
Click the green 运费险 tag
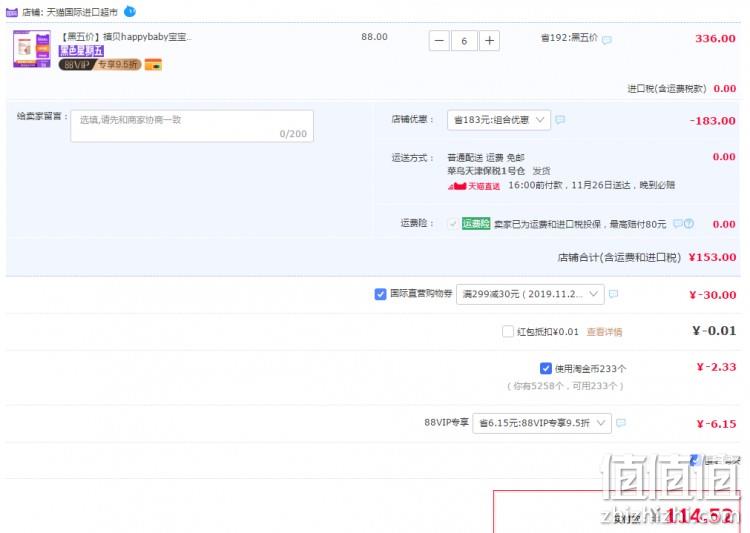coord(476,223)
